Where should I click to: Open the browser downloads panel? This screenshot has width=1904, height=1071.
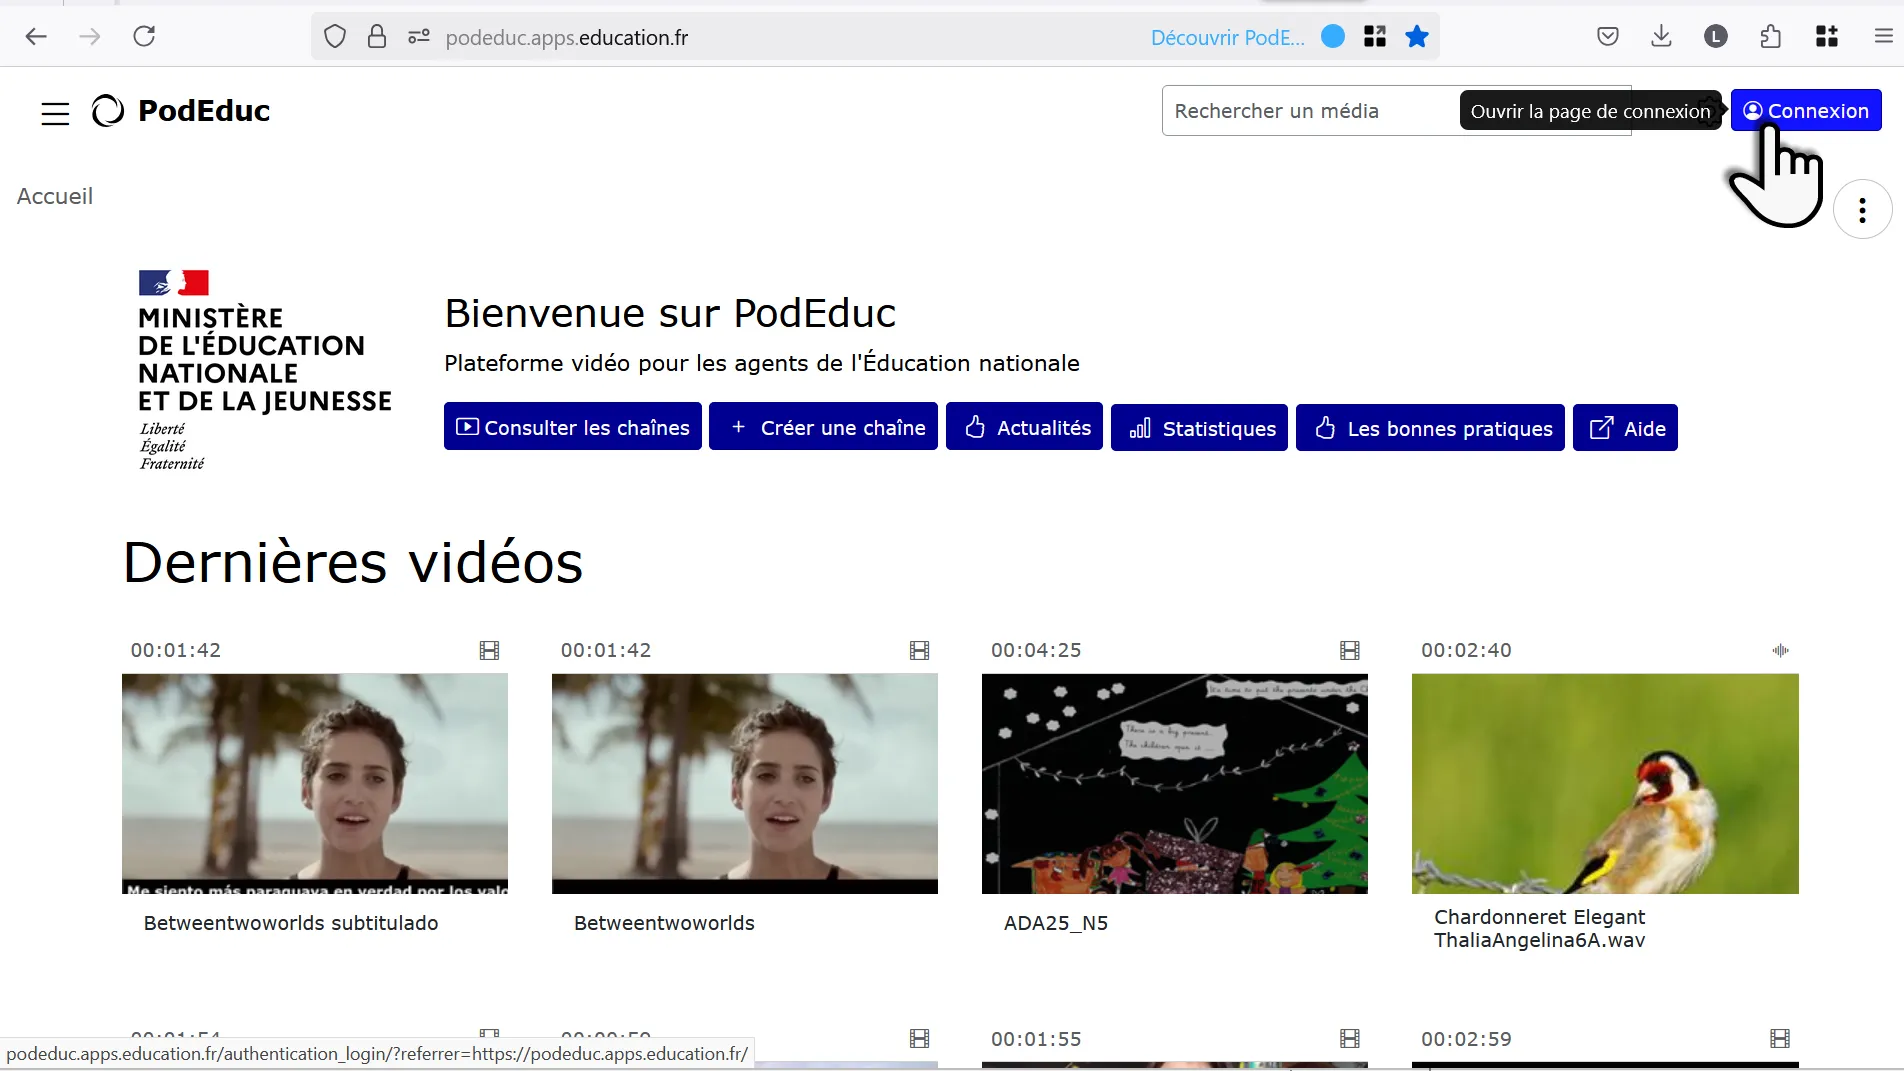click(x=1661, y=37)
